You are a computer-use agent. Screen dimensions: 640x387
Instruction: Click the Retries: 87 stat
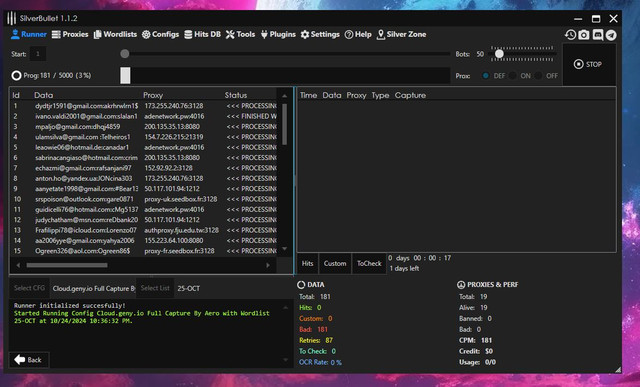pyautogui.click(x=316, y=340)
